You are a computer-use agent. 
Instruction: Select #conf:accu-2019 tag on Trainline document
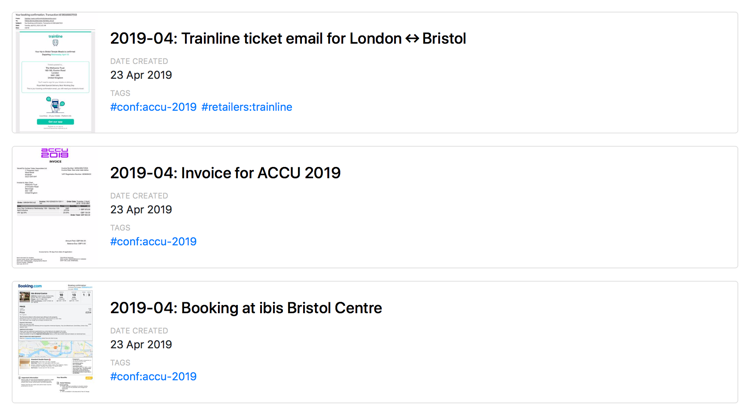153,107
